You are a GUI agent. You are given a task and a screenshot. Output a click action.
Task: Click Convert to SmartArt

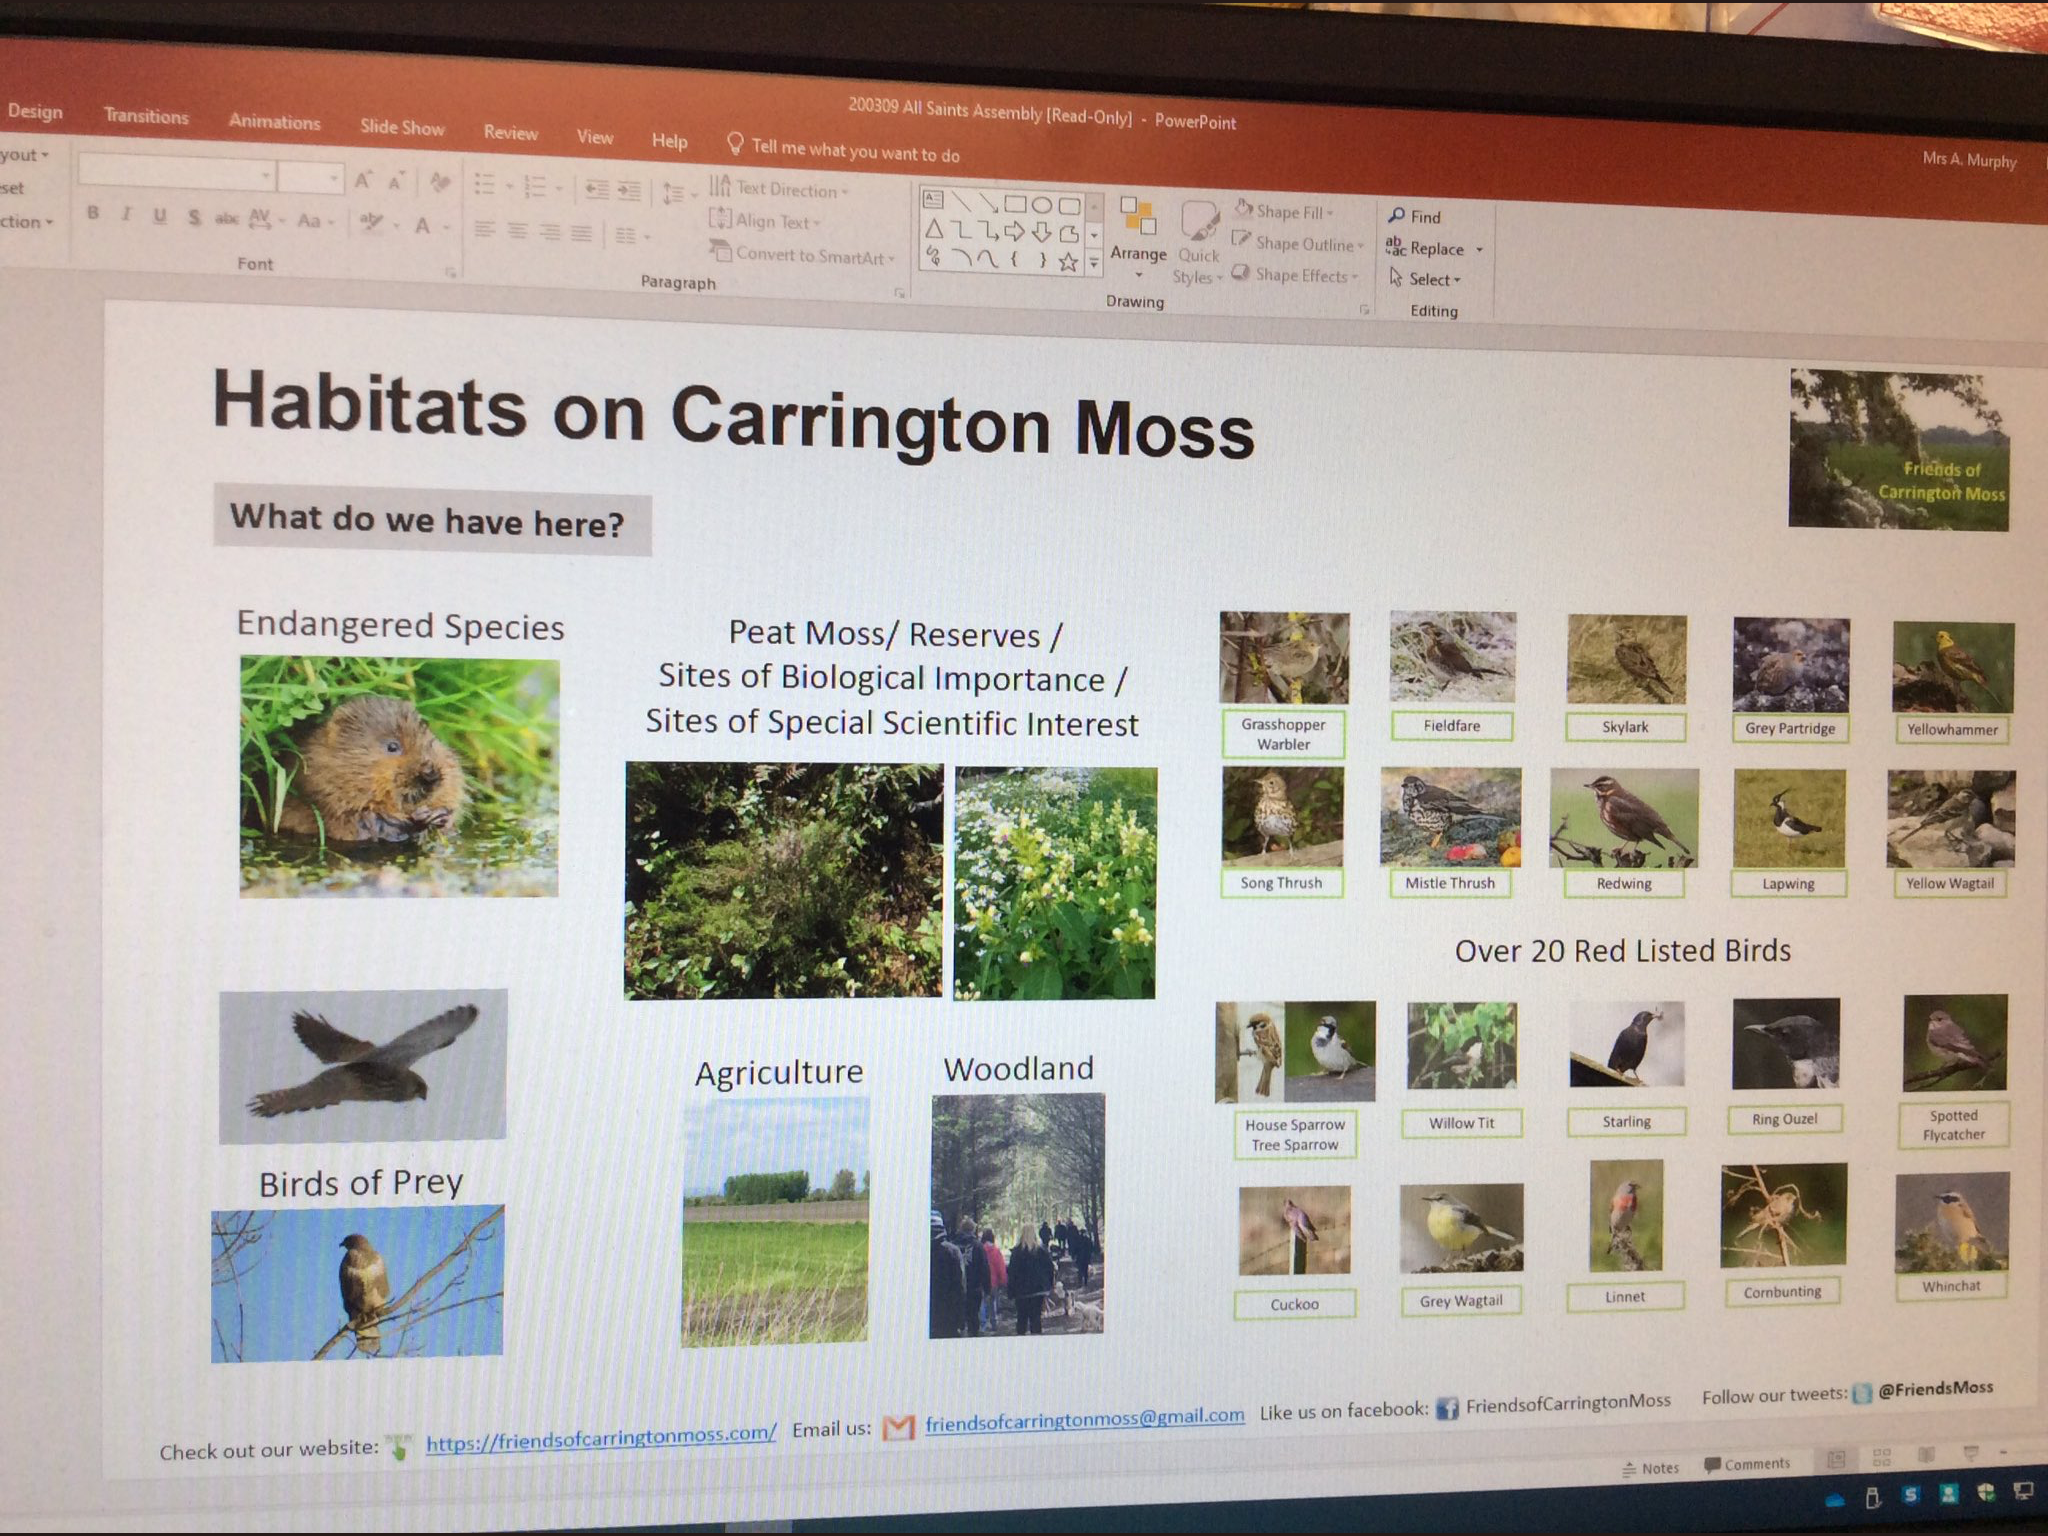tap(801, 254)
